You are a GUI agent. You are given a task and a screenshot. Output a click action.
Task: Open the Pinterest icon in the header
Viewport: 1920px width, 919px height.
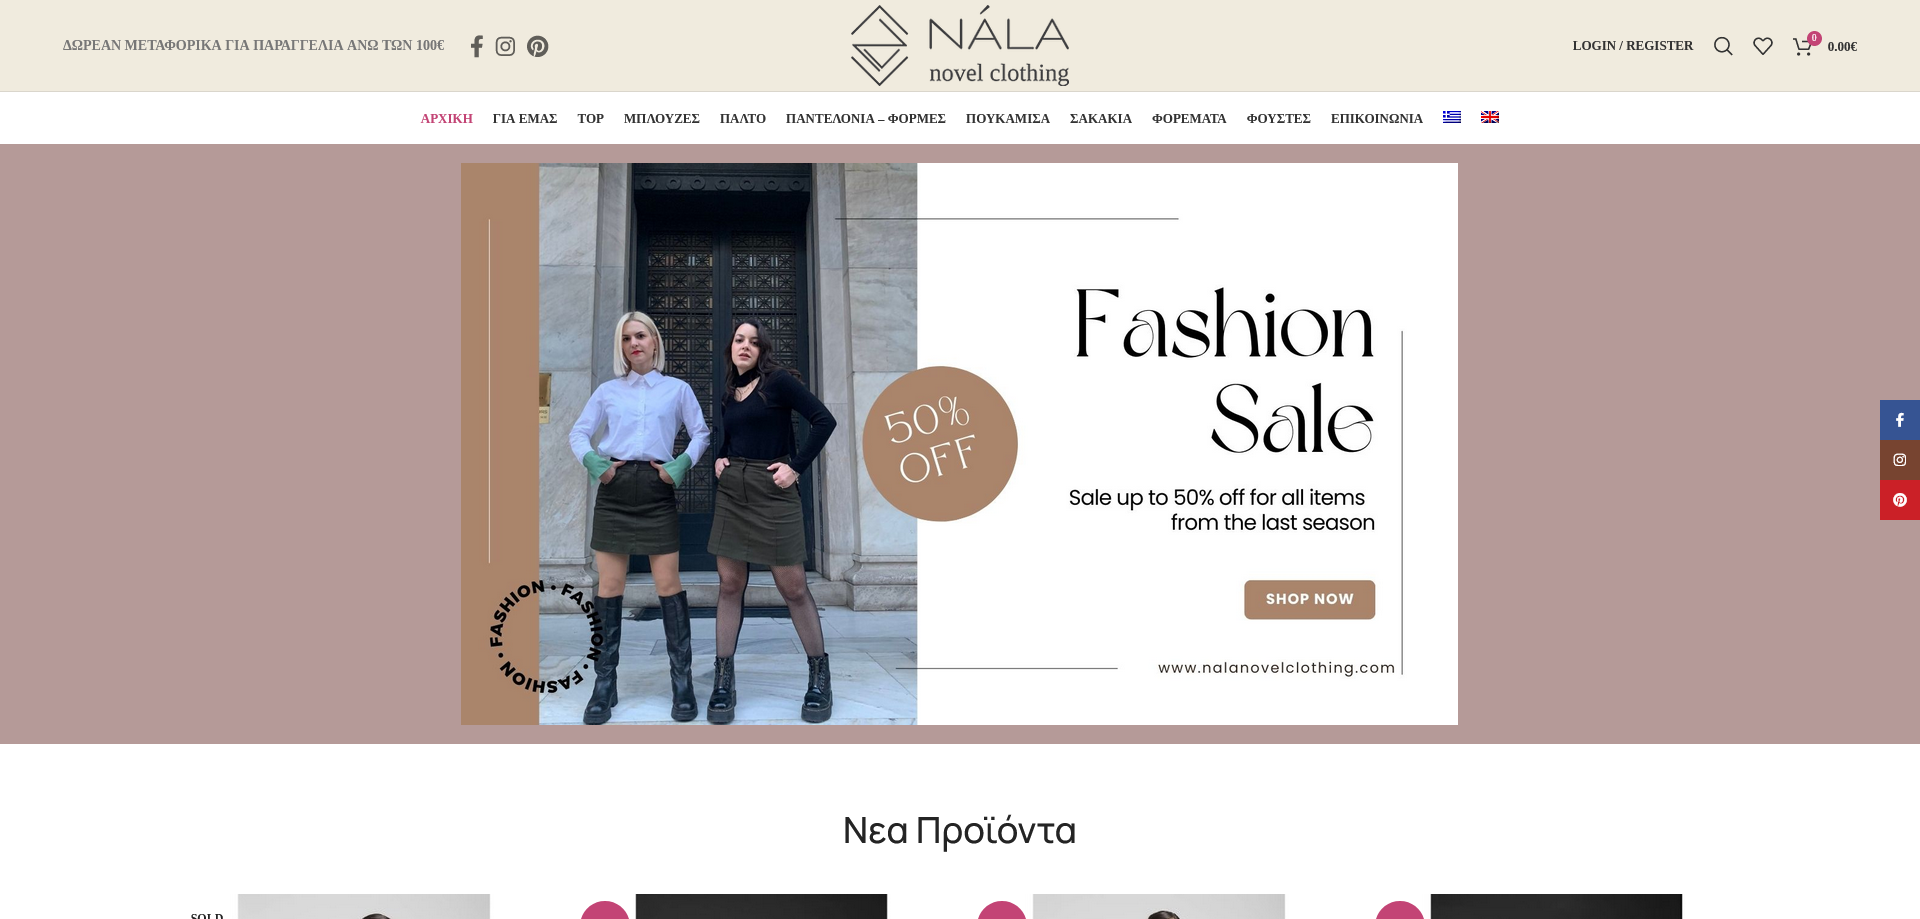(537, 46)
